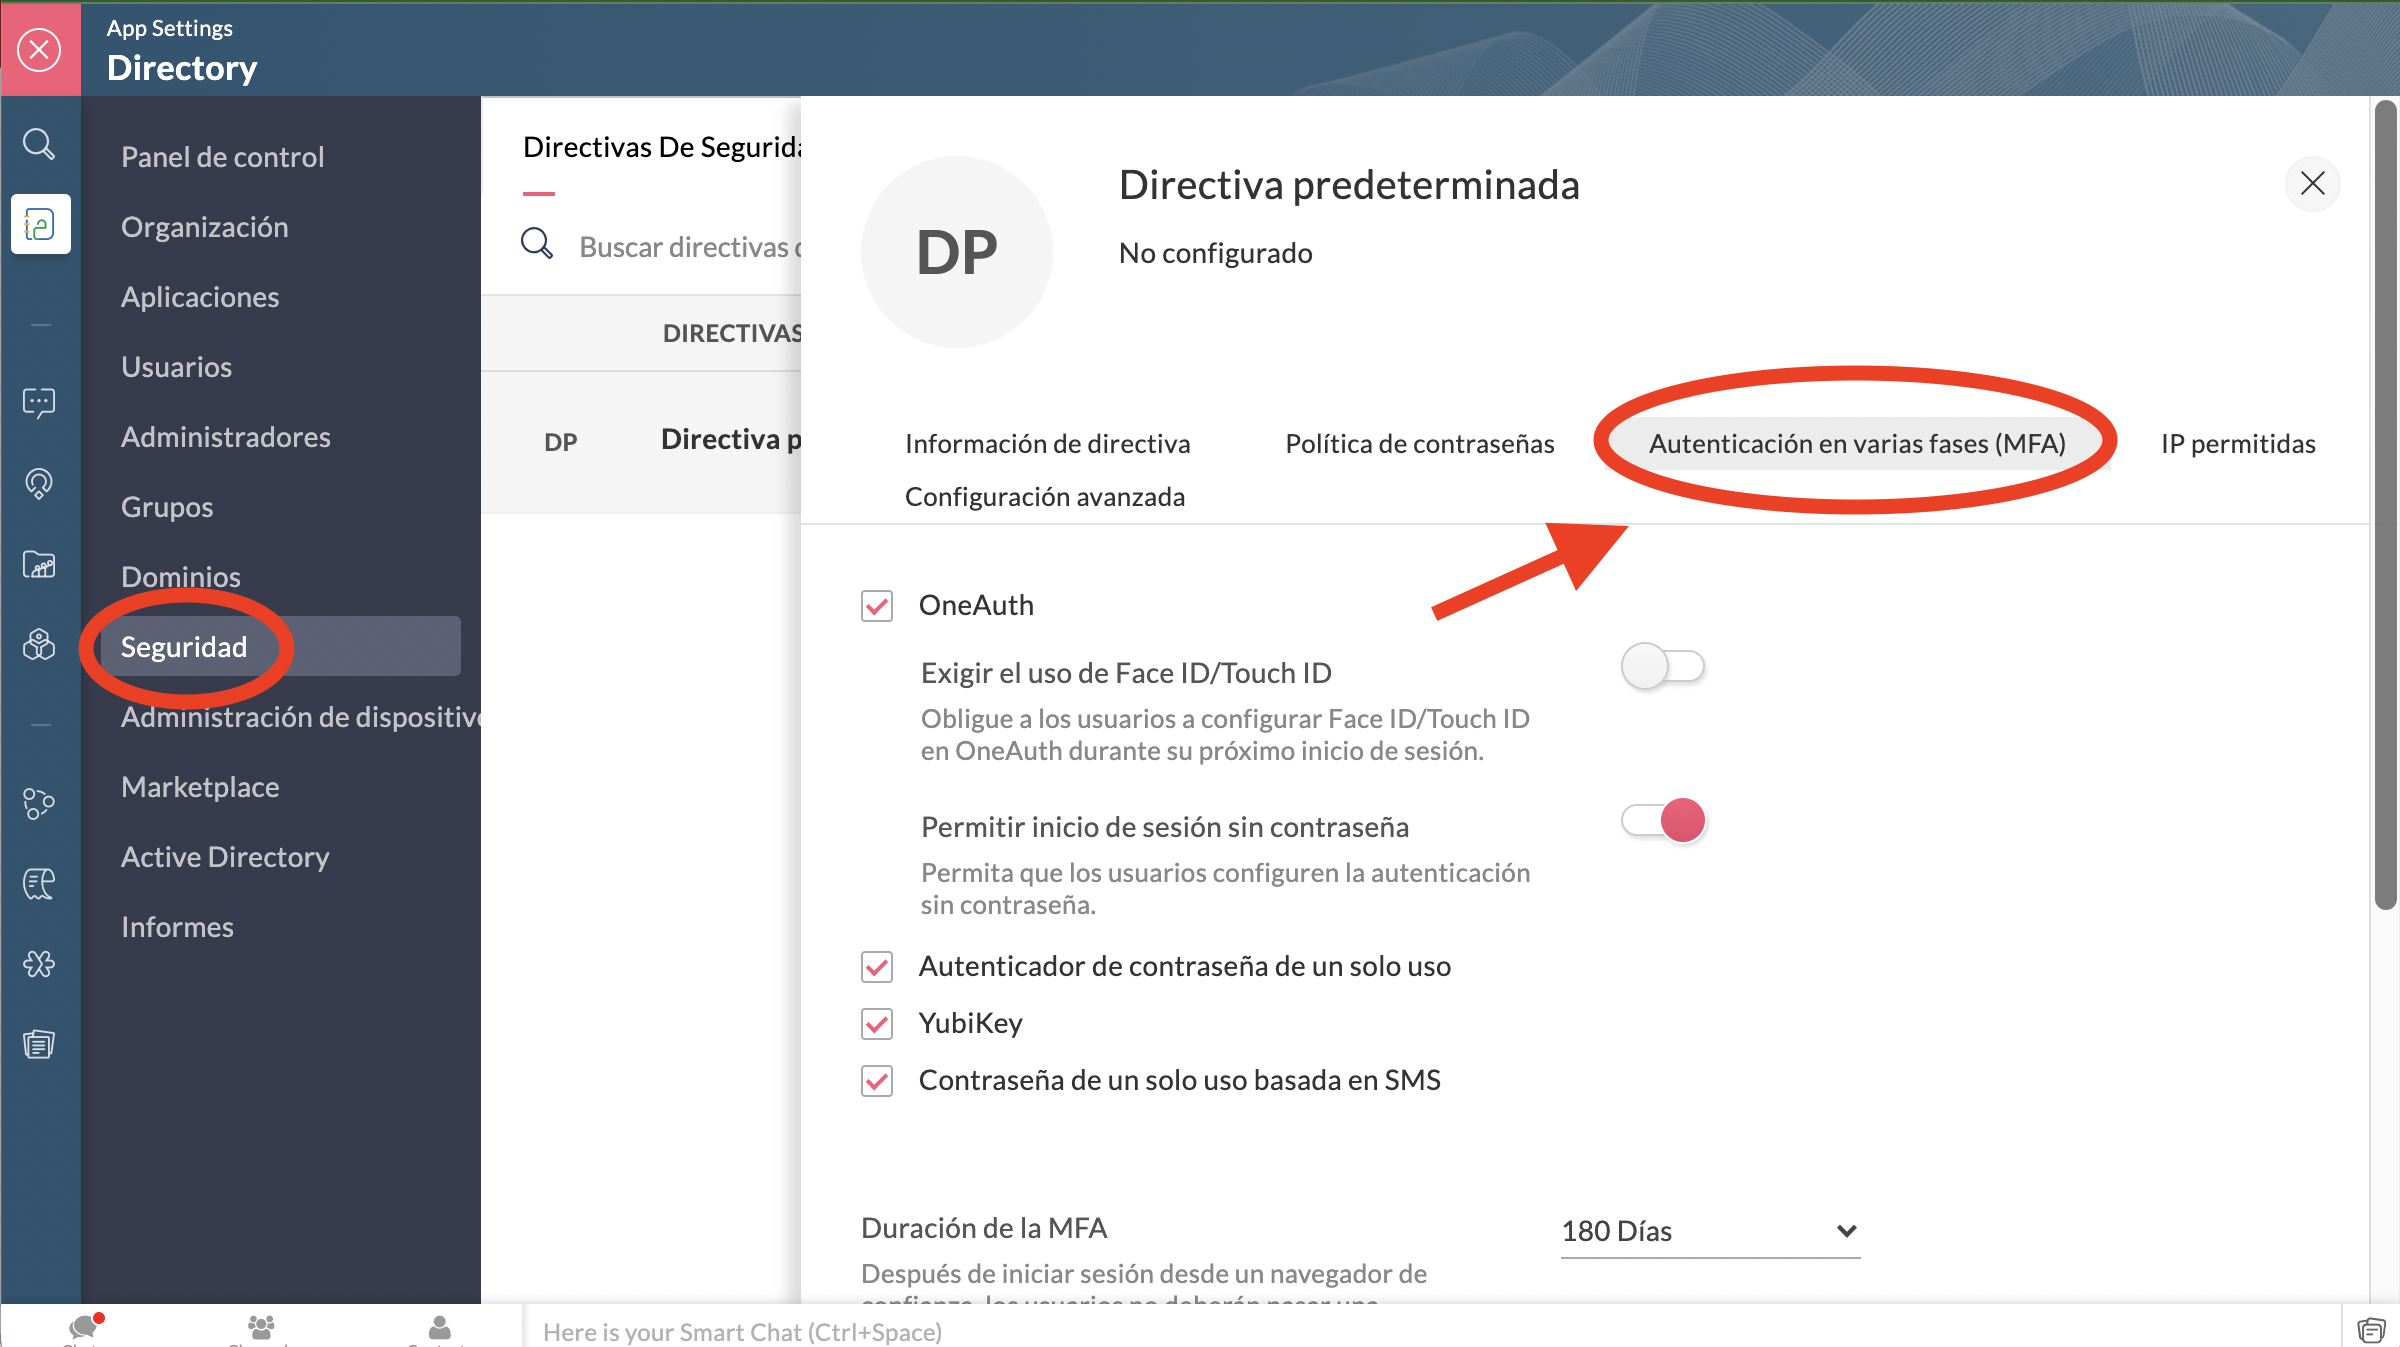
Task: Click the Informes sidebar icon
Action: coord(178,925)
